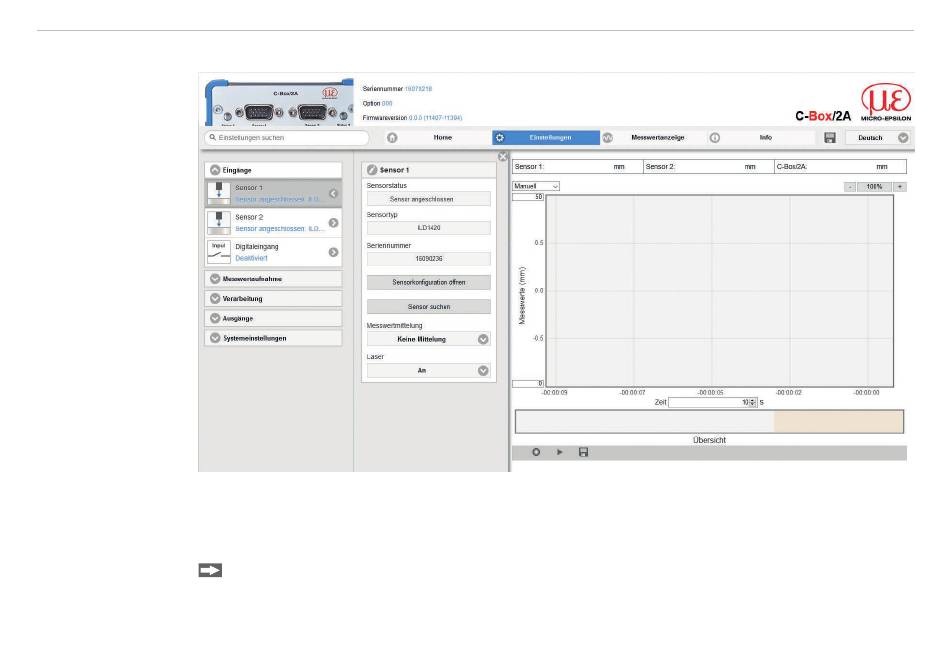Open the Messwertanzeige tab

click(657, 138)
